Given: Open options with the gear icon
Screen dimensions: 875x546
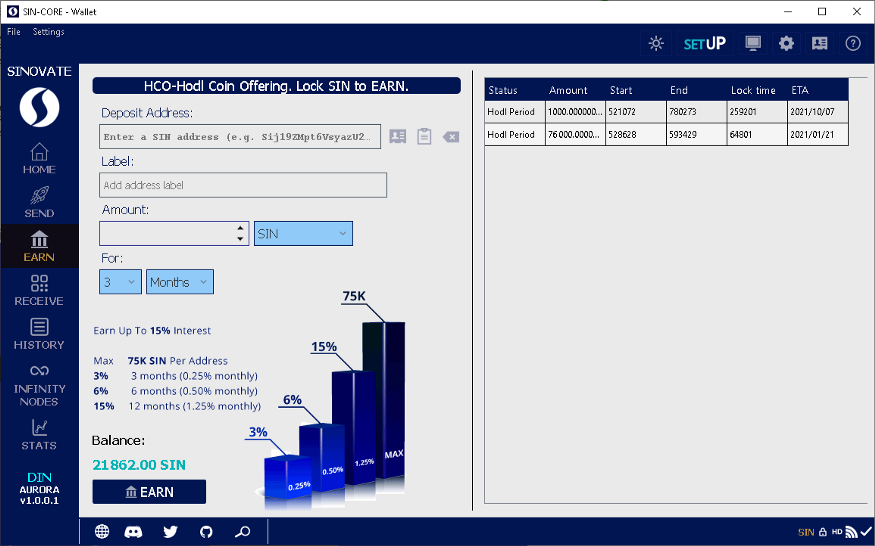Looking at the screenshot, I should pos(786,44).
